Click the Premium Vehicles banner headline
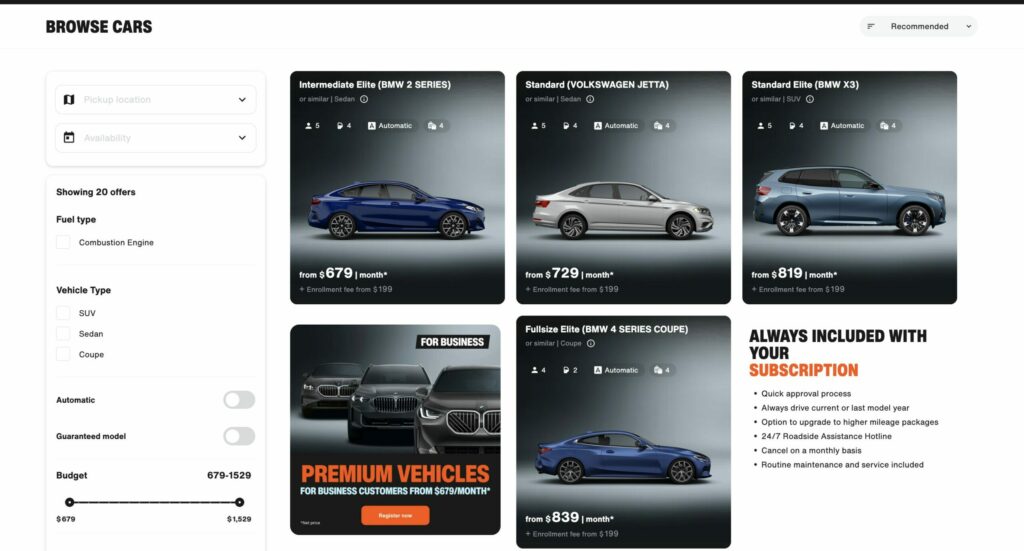1024x551 pixels. pos(395,473)
